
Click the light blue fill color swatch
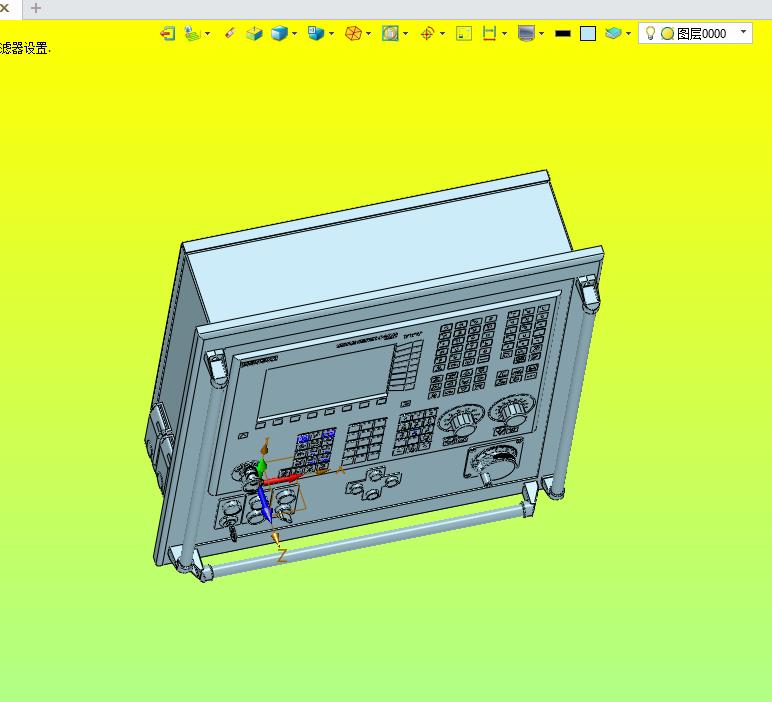(588, 33)
